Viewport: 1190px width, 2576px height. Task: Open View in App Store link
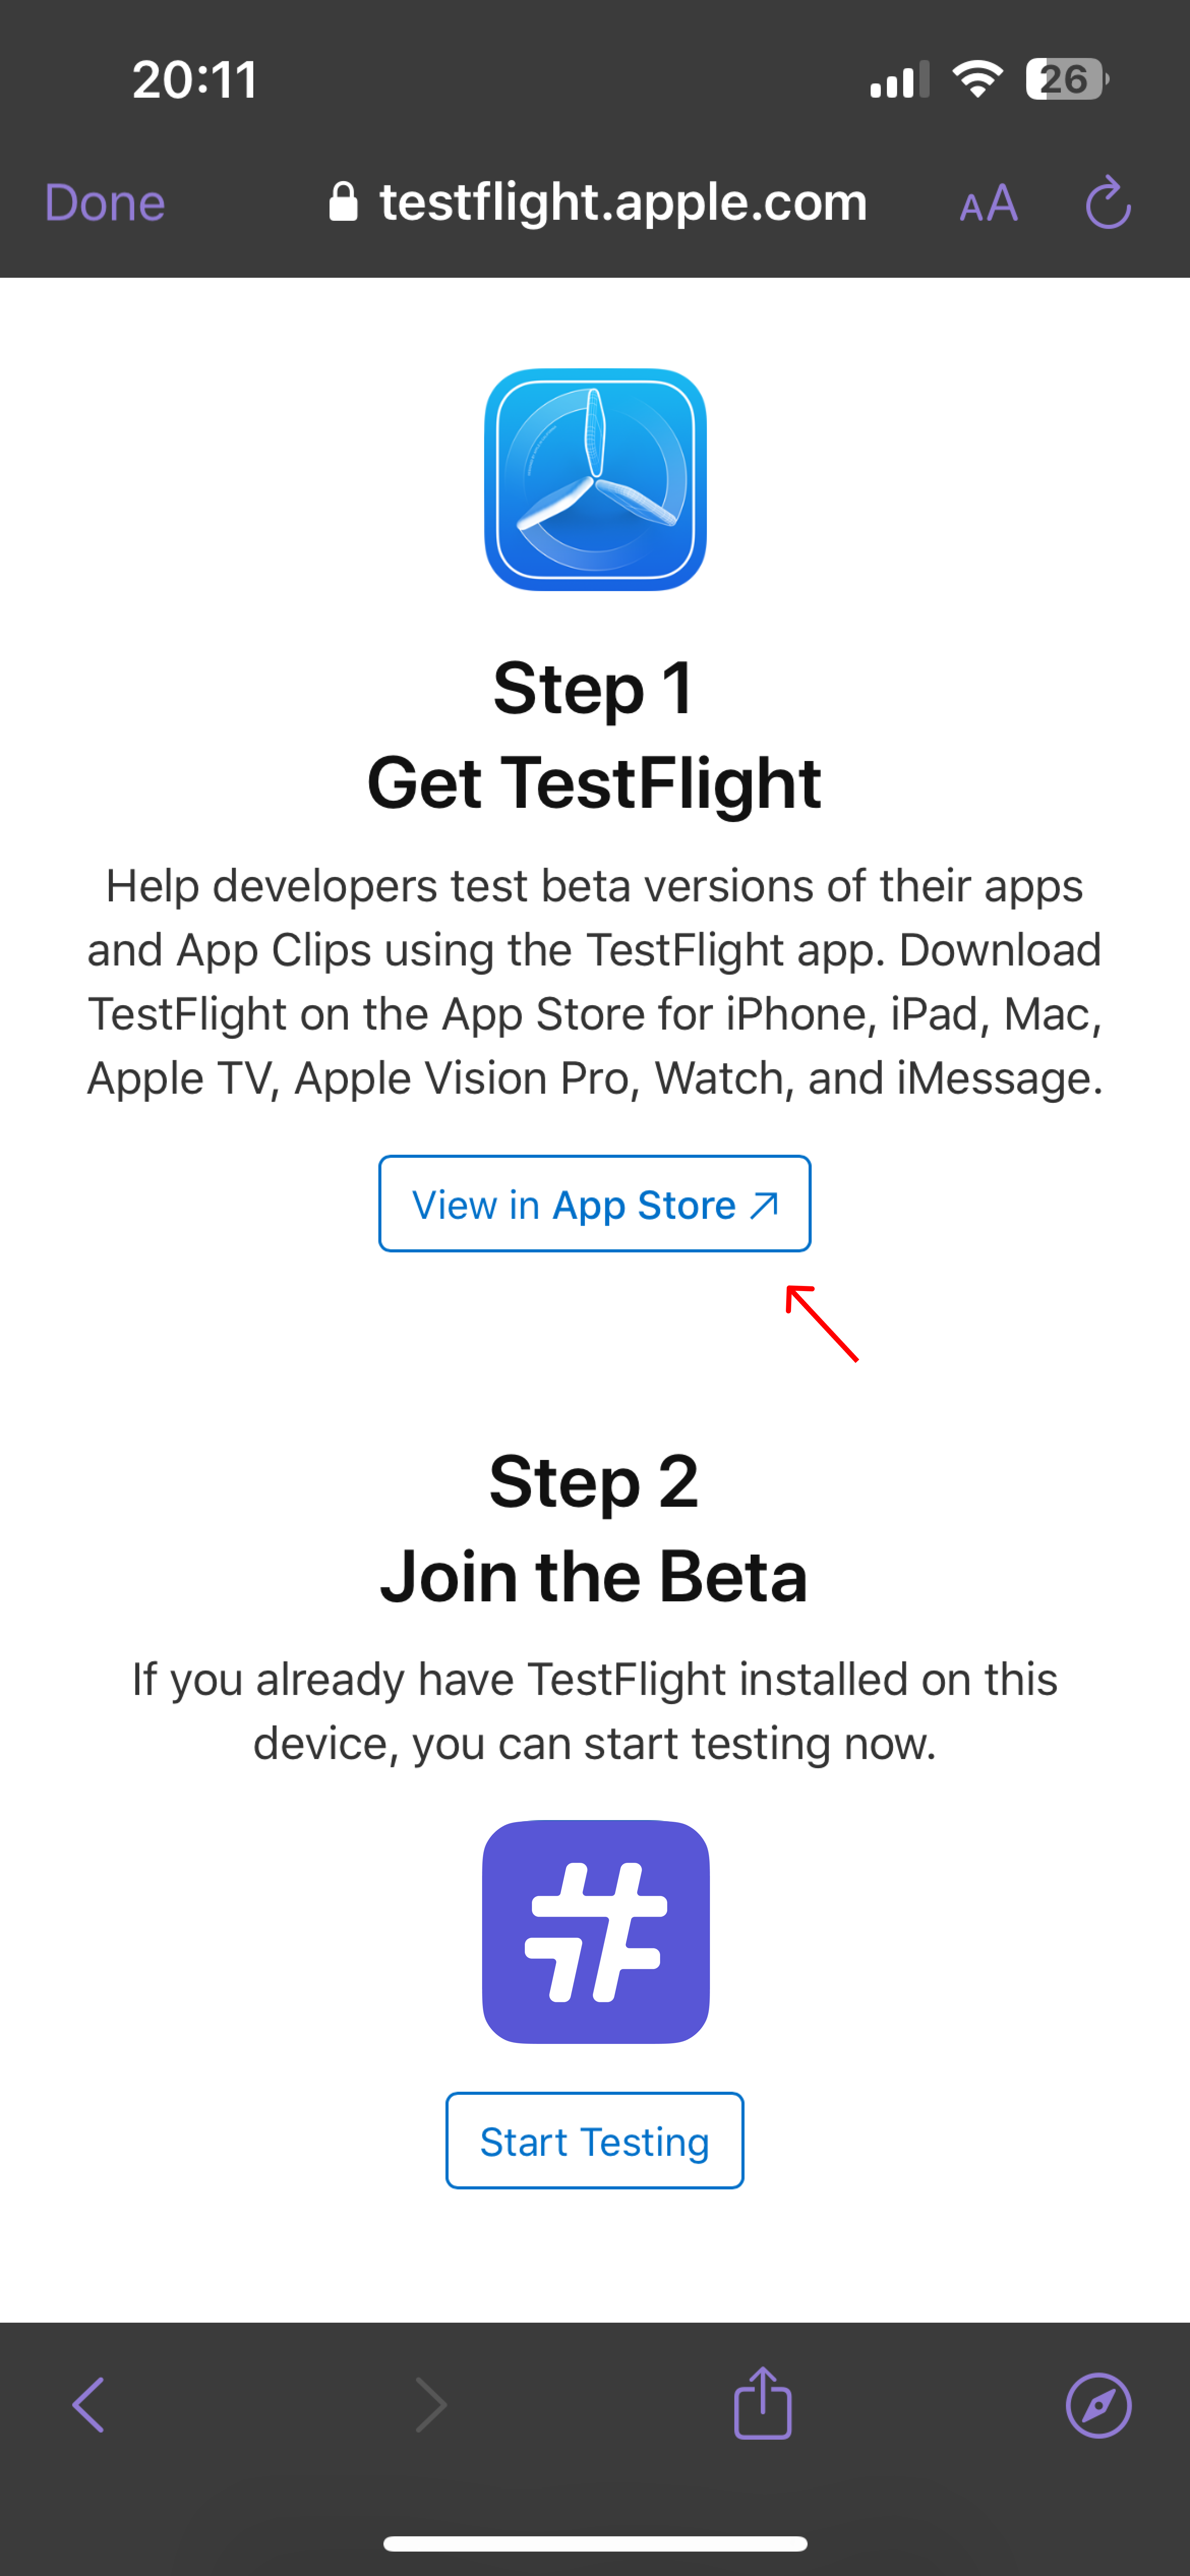tap(594, 1204)
